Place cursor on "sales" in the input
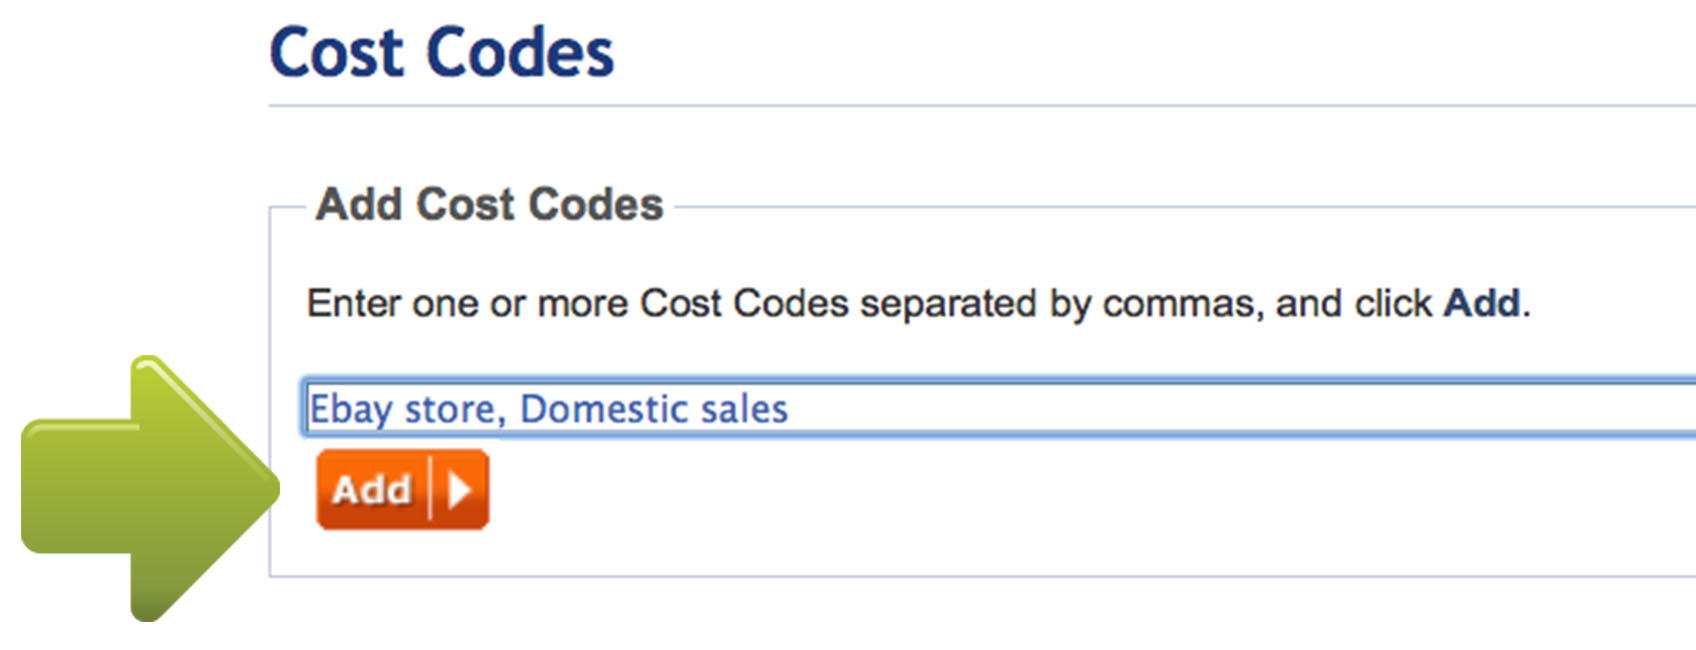Image resolution: width=1696 pixels, height=650 pixels. (744, 409)
